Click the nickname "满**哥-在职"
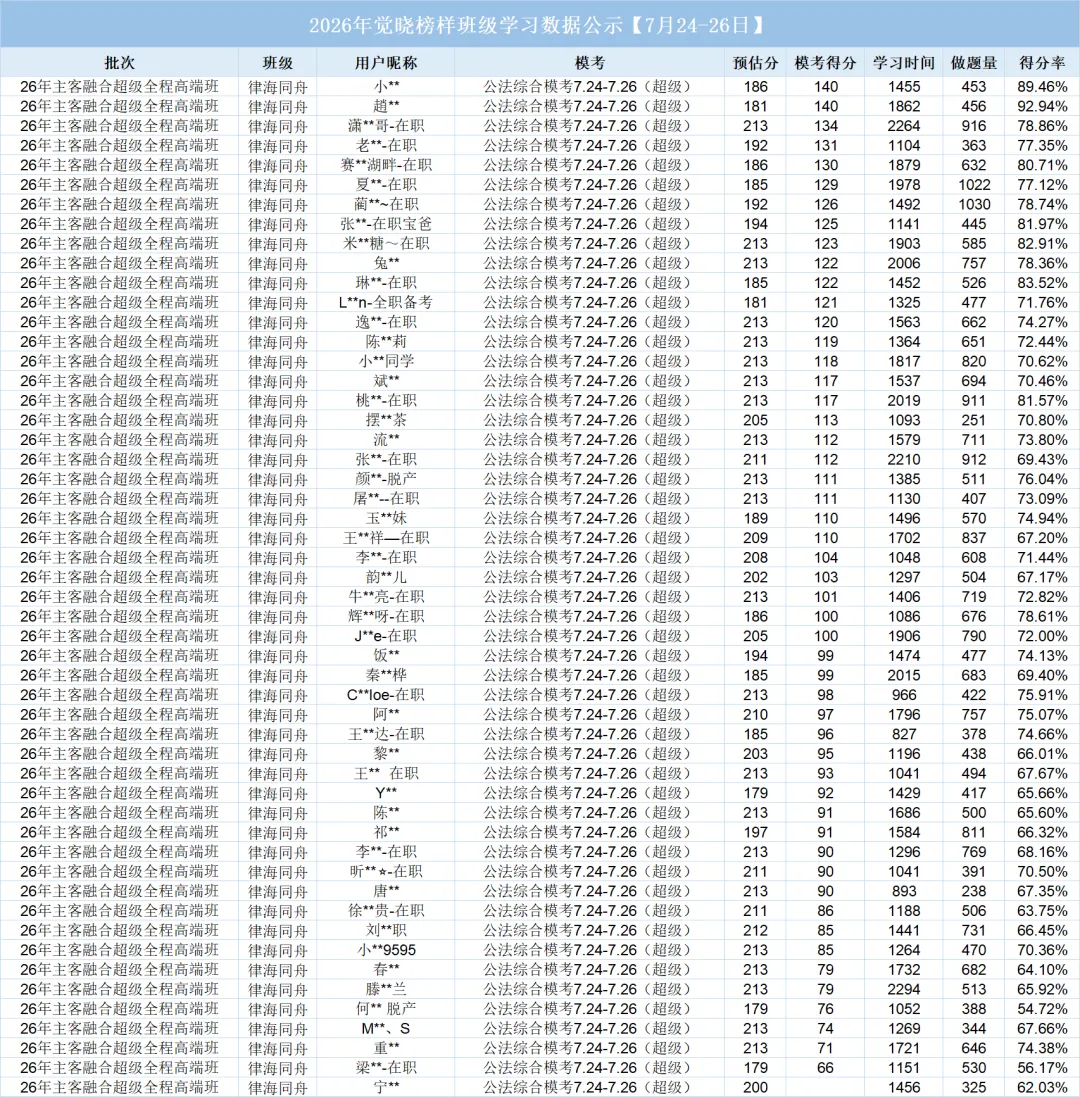 click(386, 126)
